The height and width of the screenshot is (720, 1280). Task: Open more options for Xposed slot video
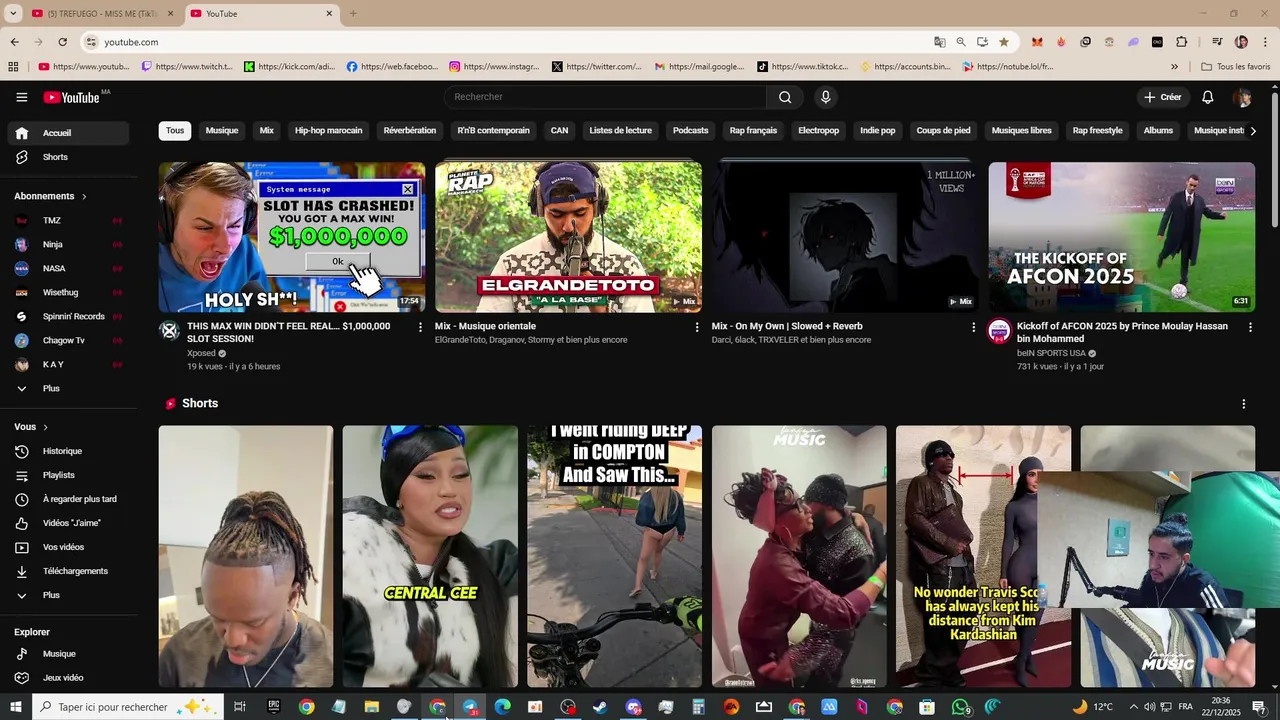(420, 327)
